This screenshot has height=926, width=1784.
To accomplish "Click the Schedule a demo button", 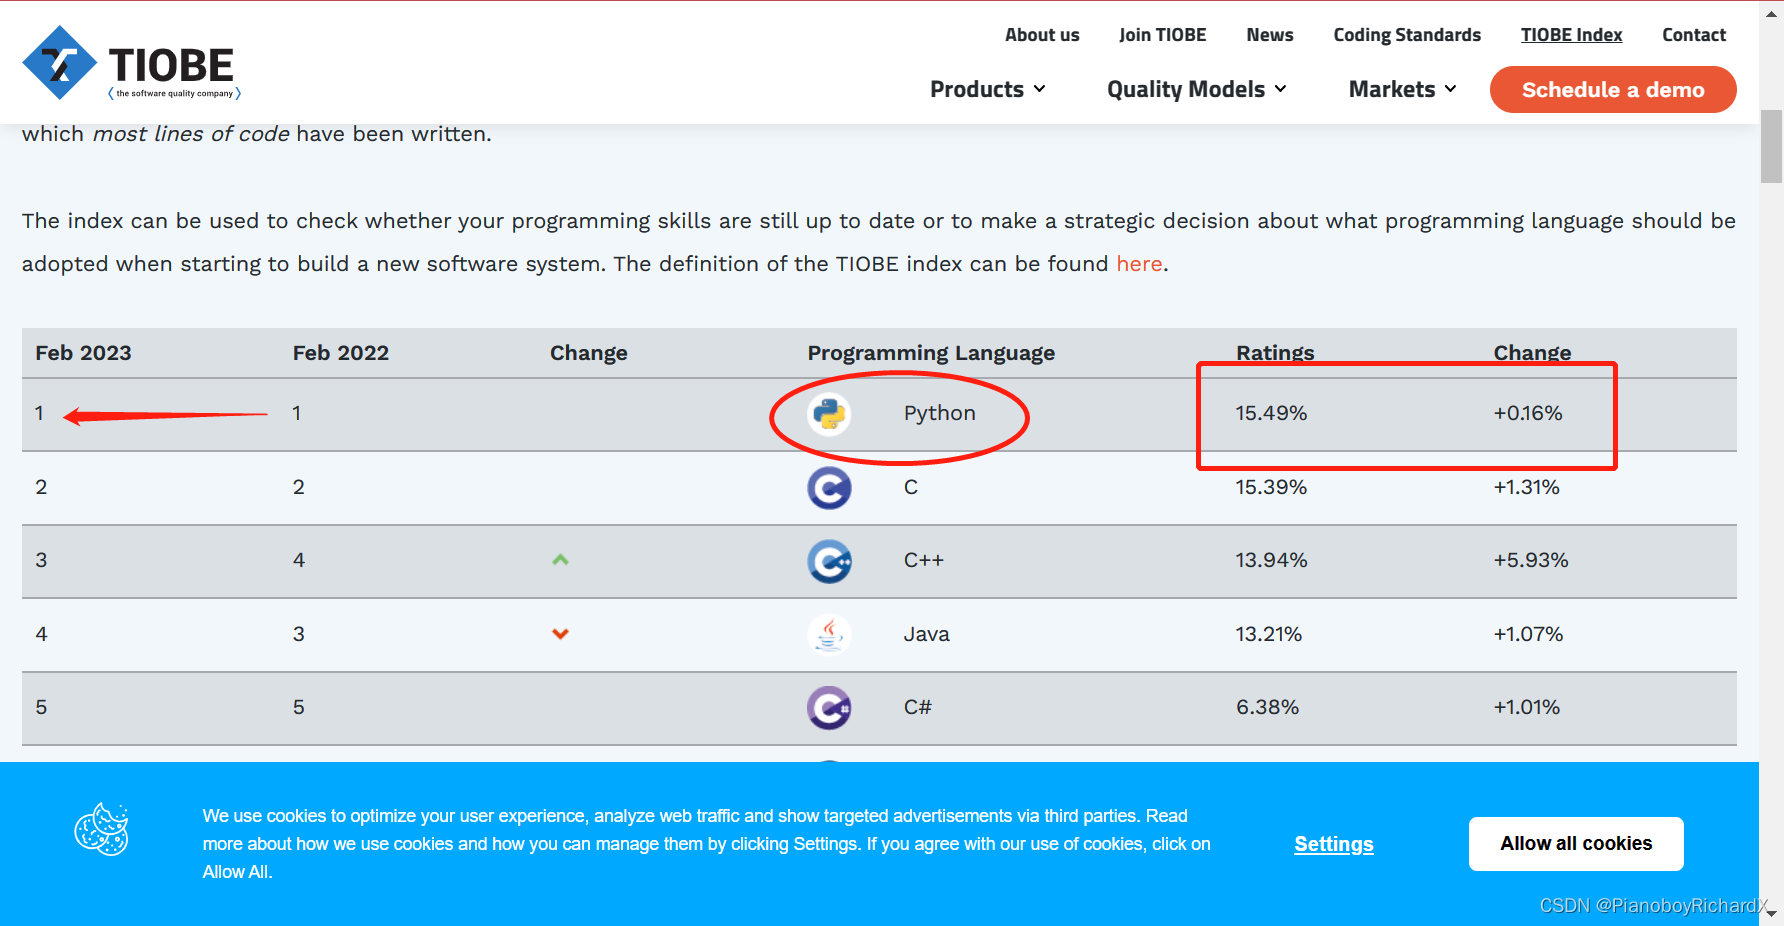I will click(x=1613, y=90).
